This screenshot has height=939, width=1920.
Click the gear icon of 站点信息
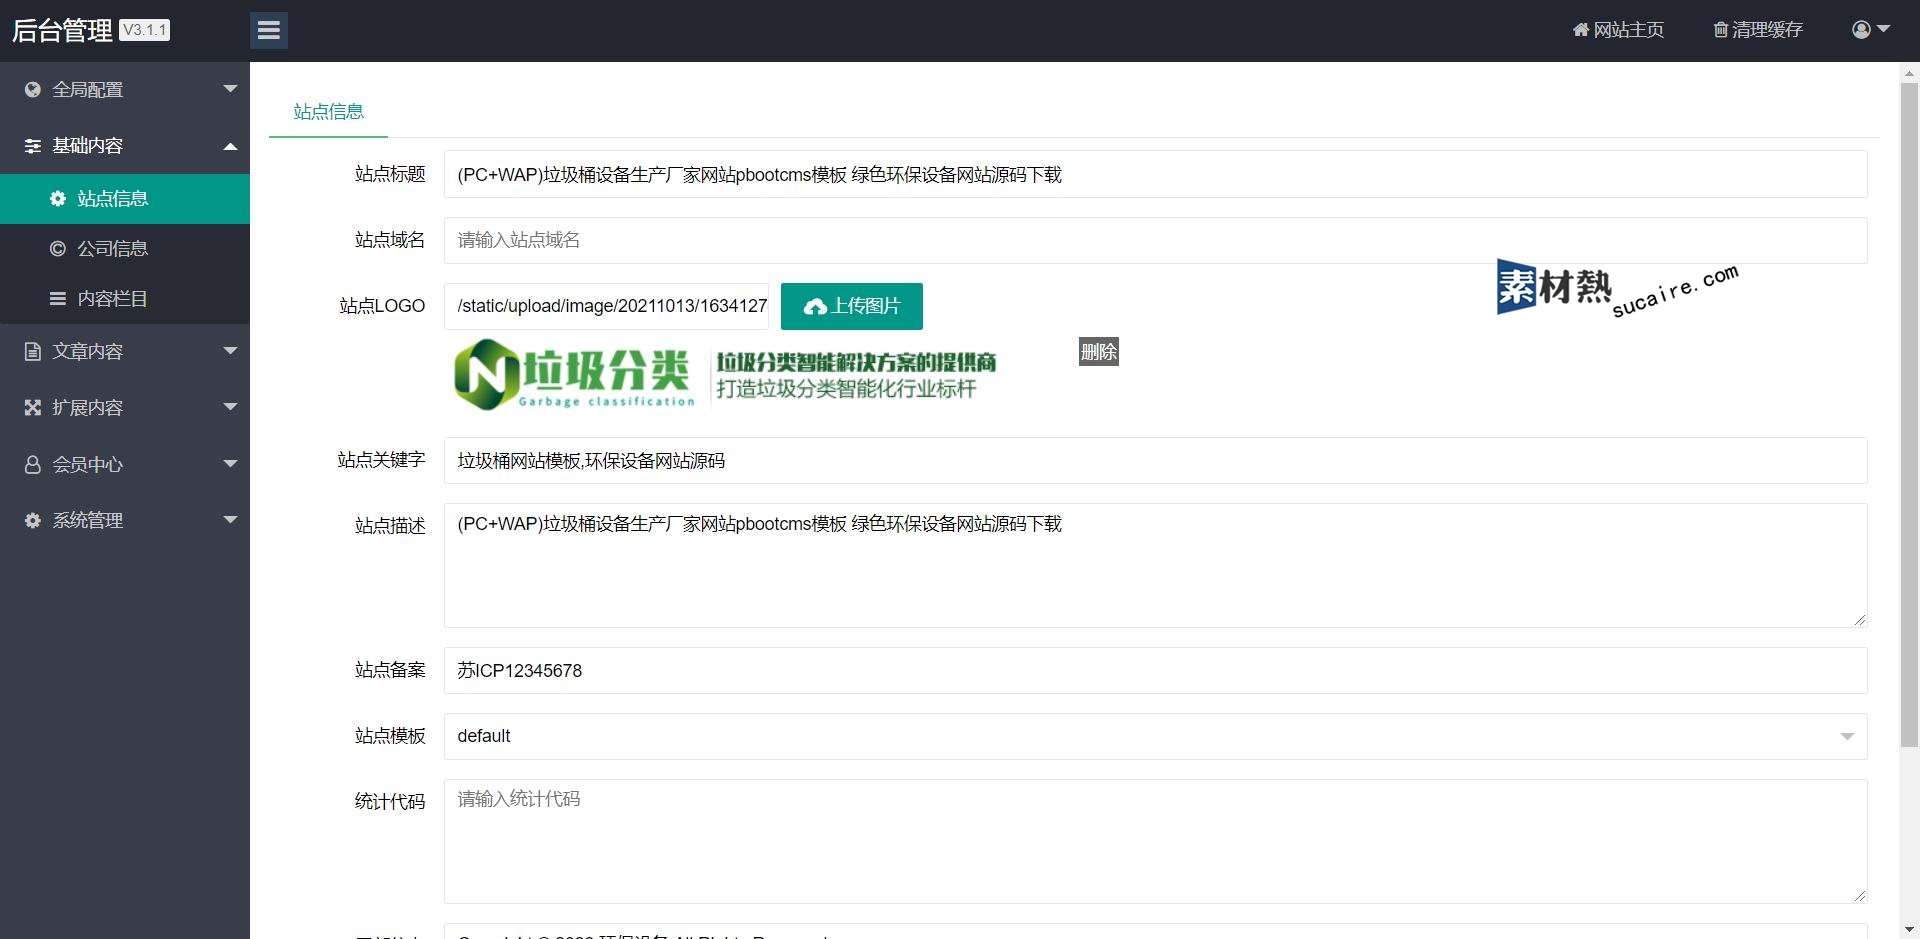click(x=58, y=198)
